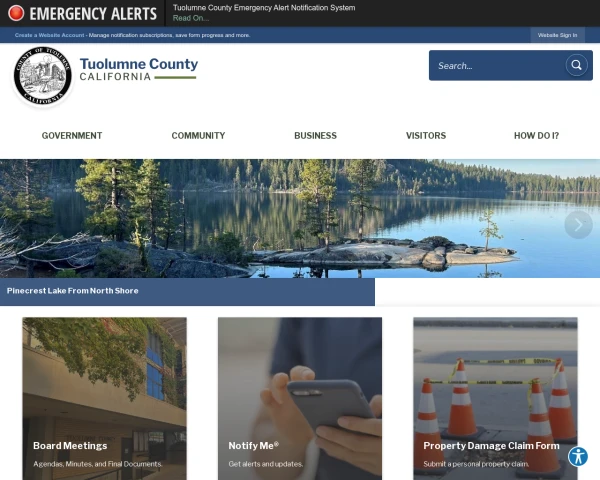Image resolution: width=600 pixels, height=480 pixels.
Task: Expand the How Do I? menu
Action: pos(536,136)
